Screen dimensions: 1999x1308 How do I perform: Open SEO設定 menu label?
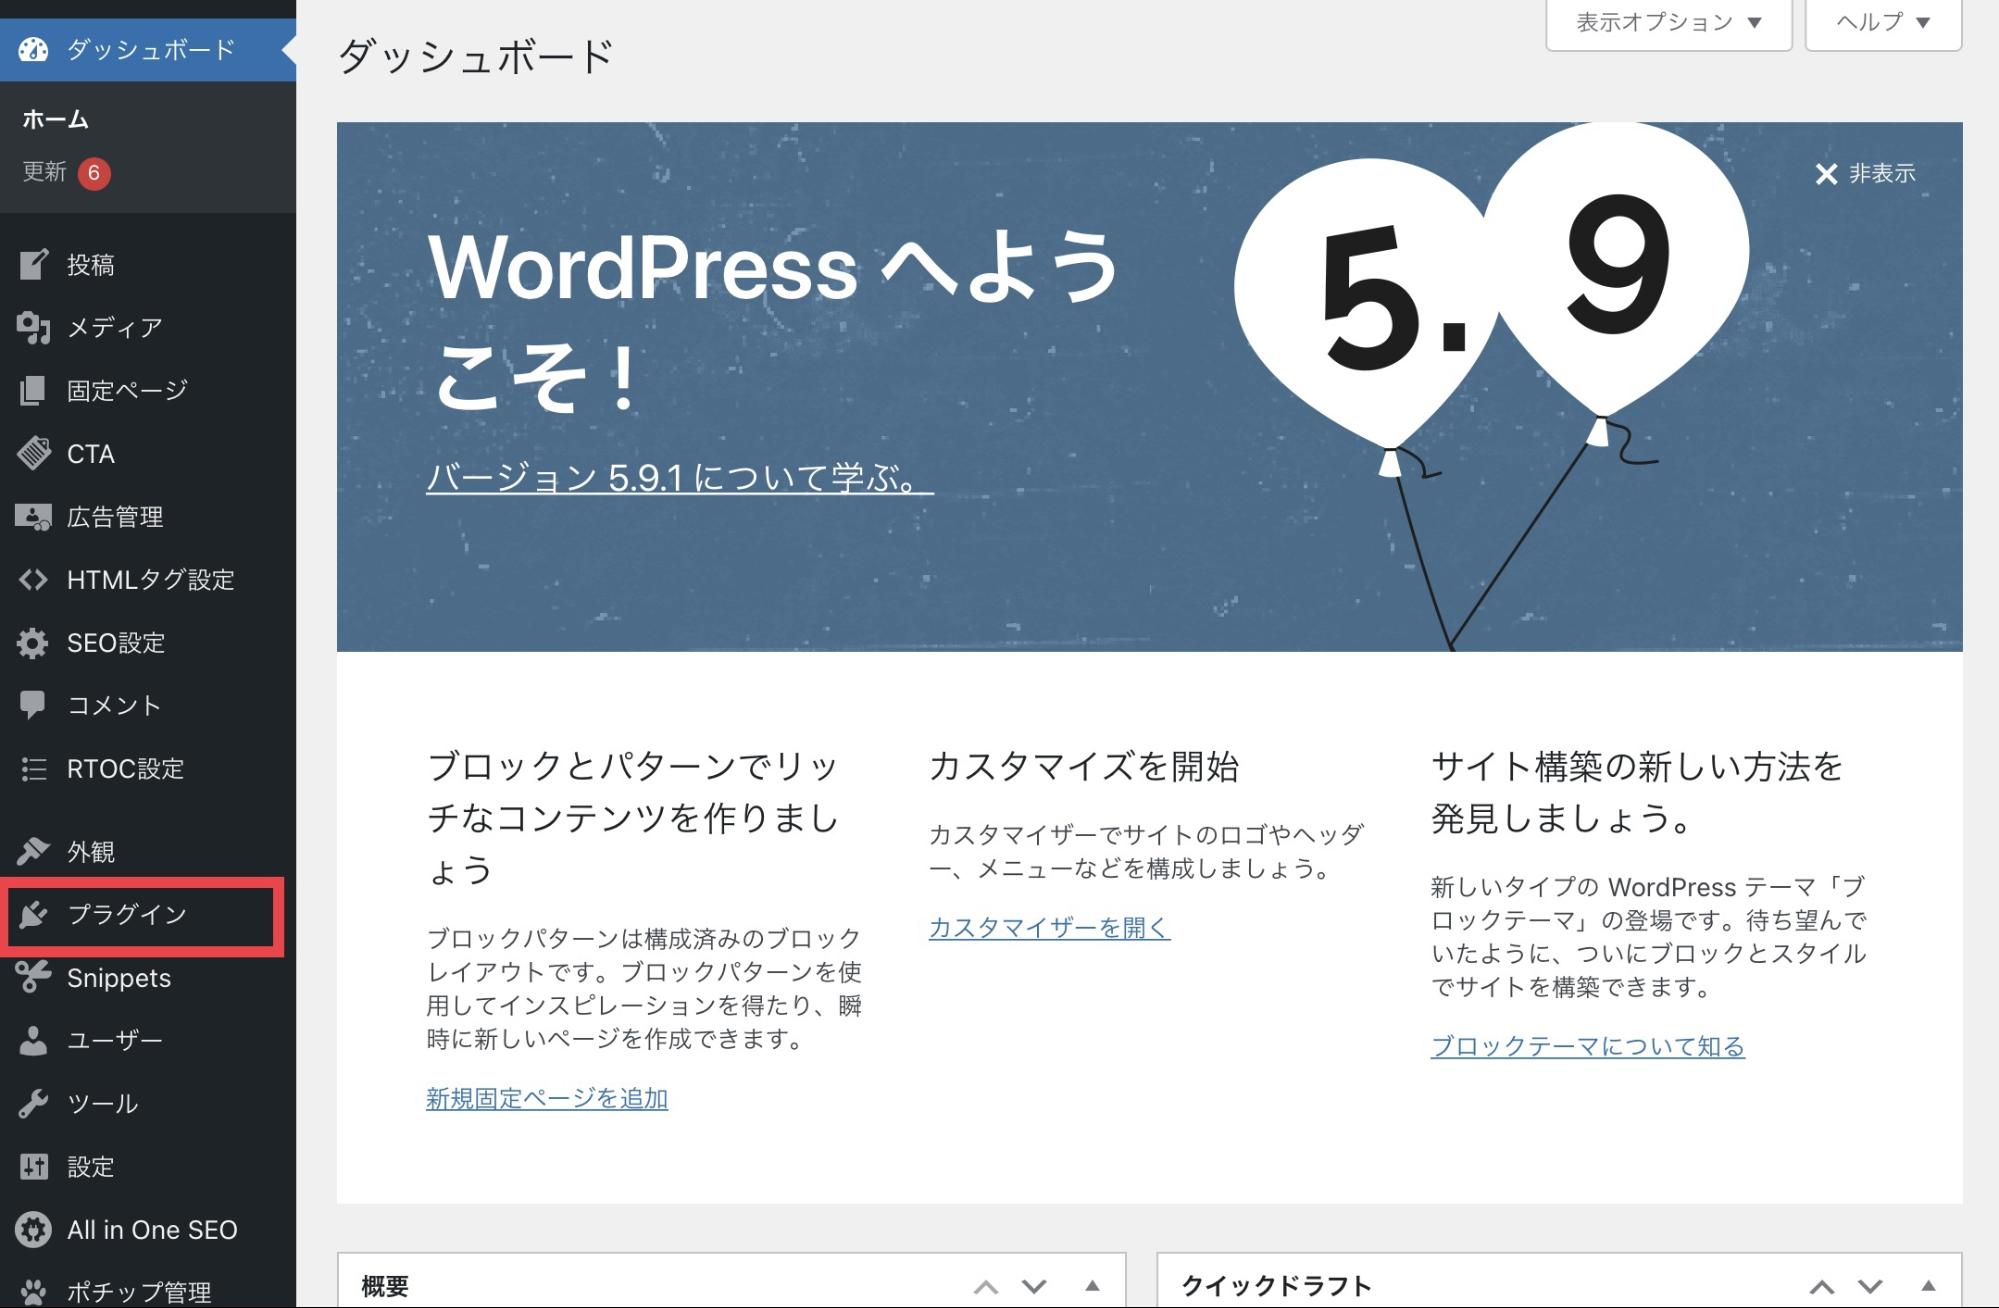pyautogui.click(x=116, y=643)
